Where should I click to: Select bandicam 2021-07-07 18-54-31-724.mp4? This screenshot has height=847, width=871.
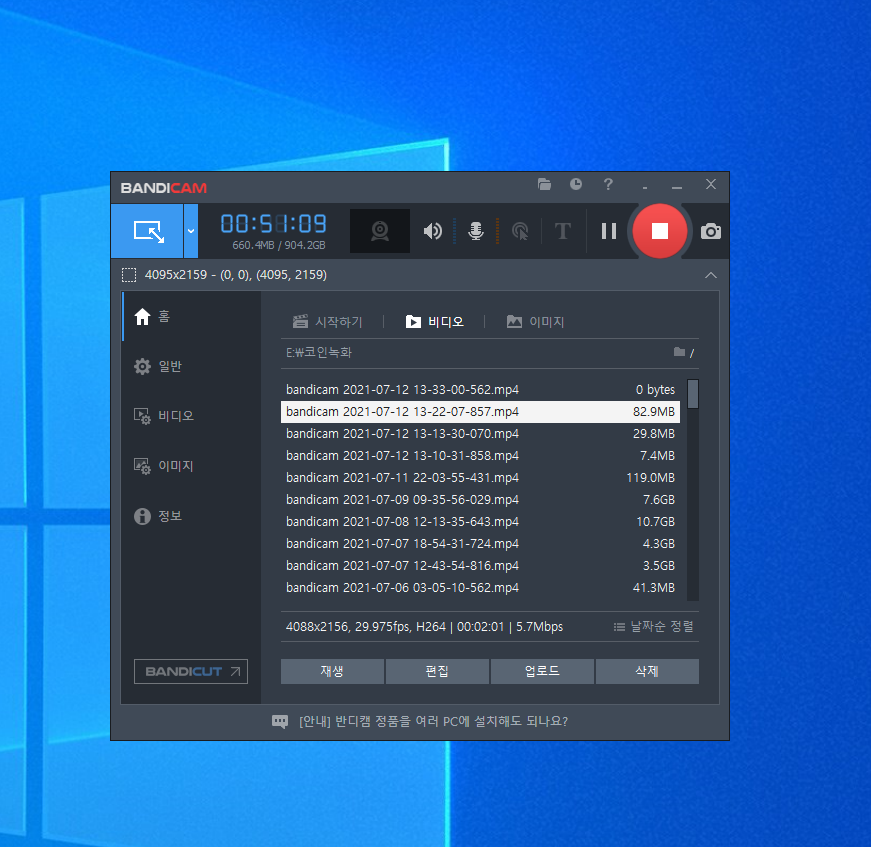480,544
